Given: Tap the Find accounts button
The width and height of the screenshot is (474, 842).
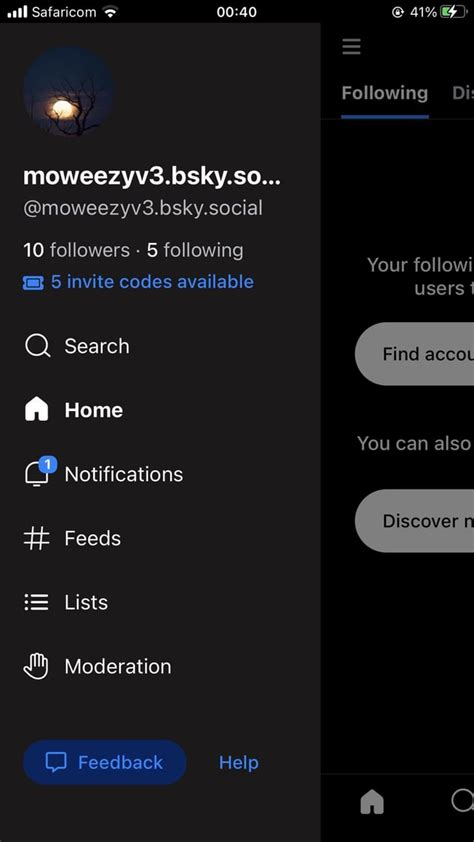Looking at the screenshot, I should (x=414, y=354).
